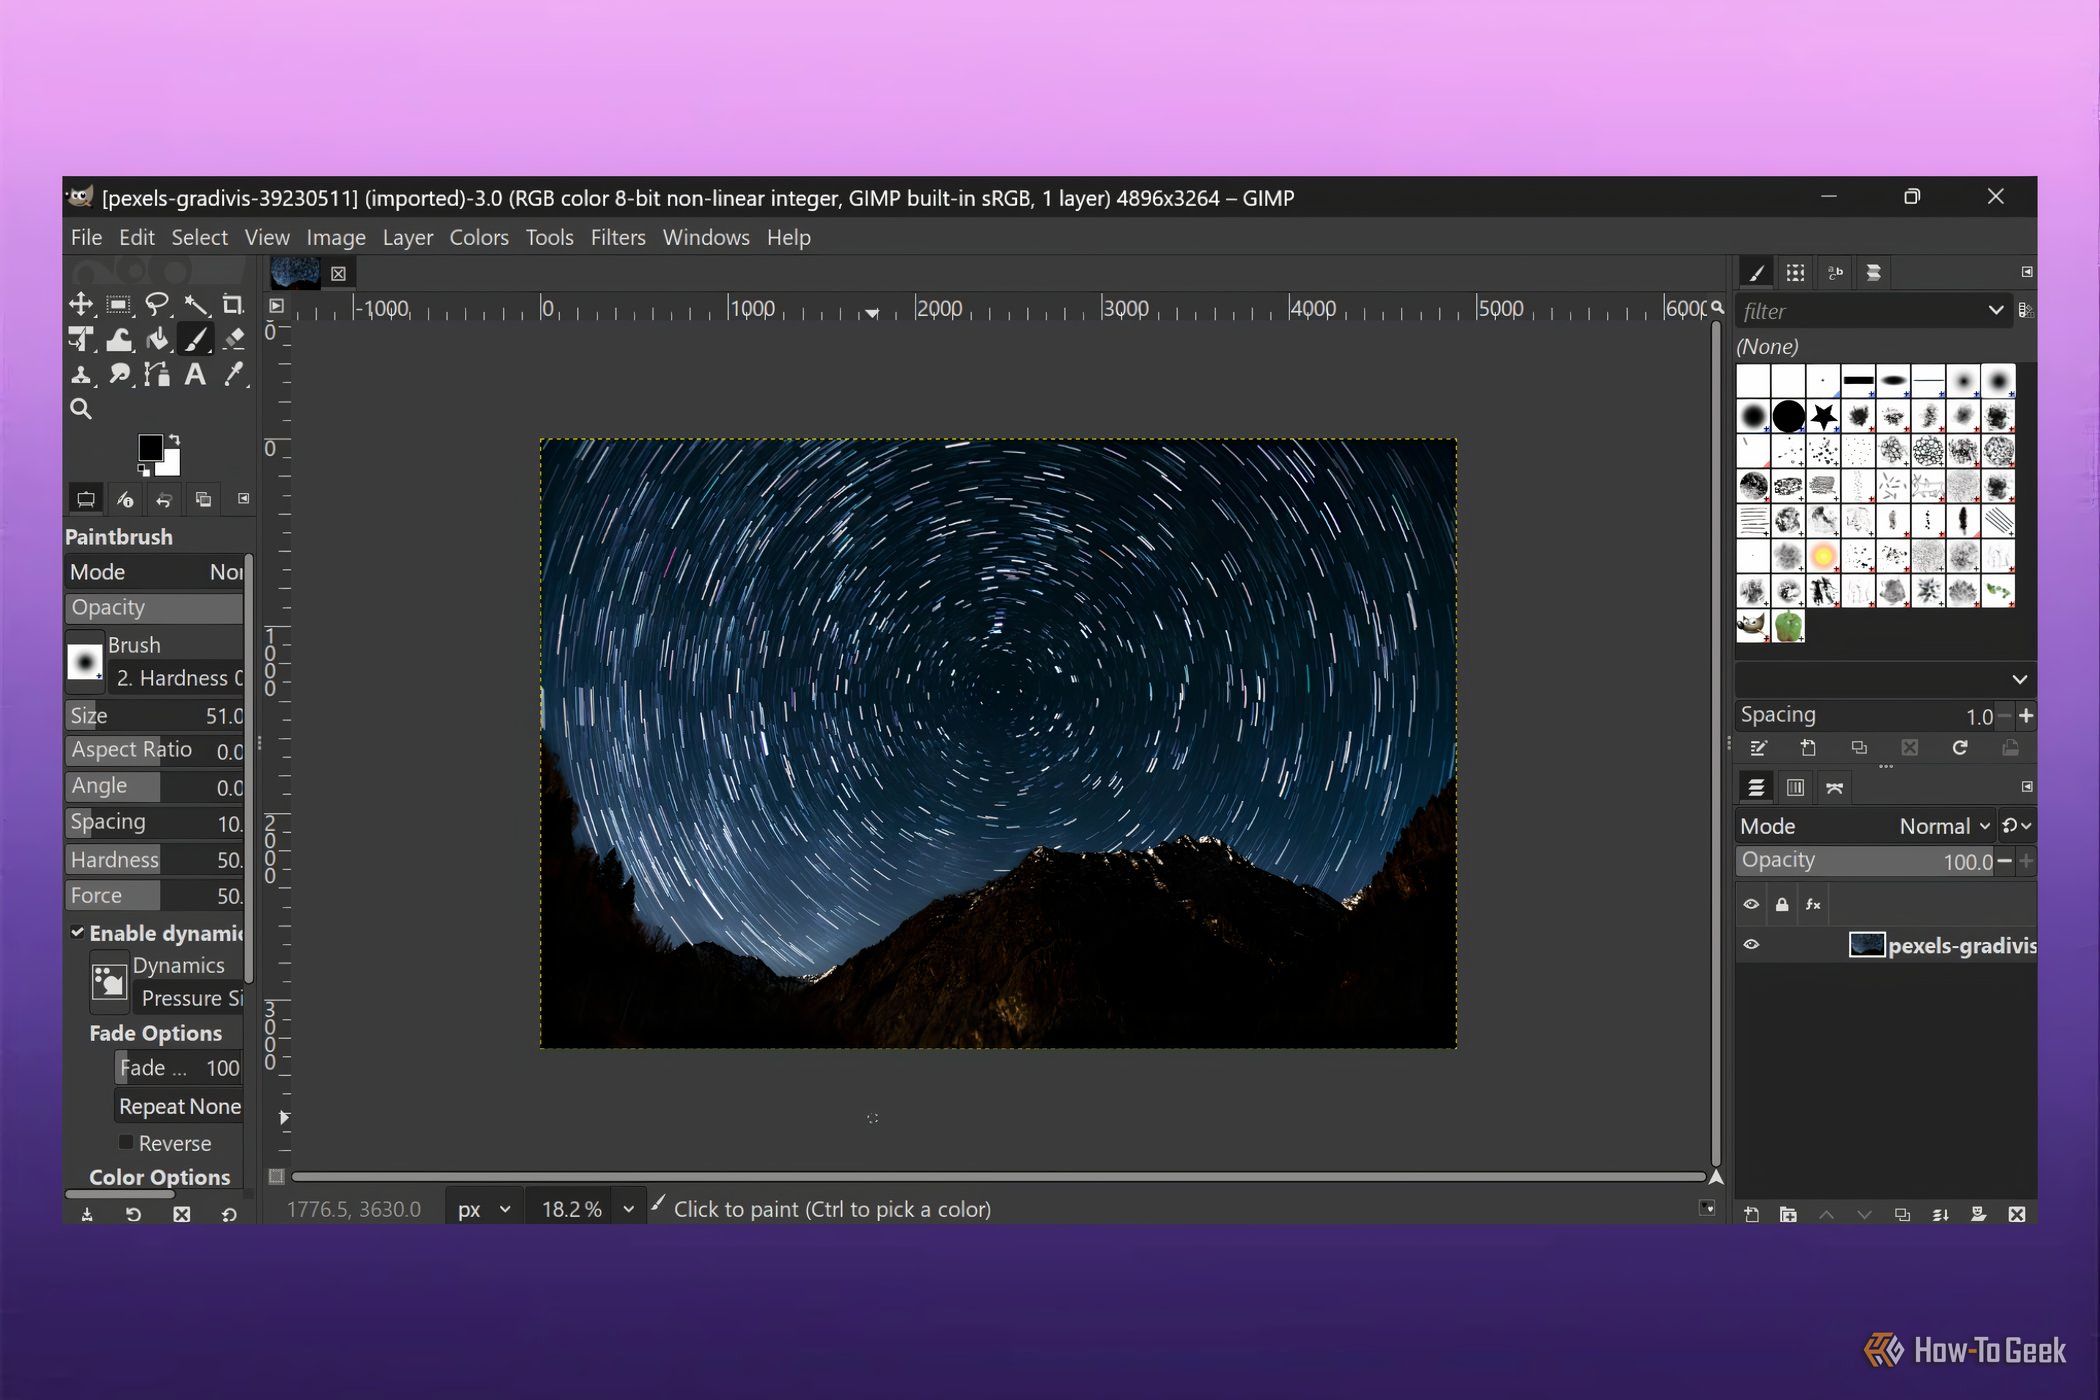Select the Clone stamp tool

(x=81, y=375)
